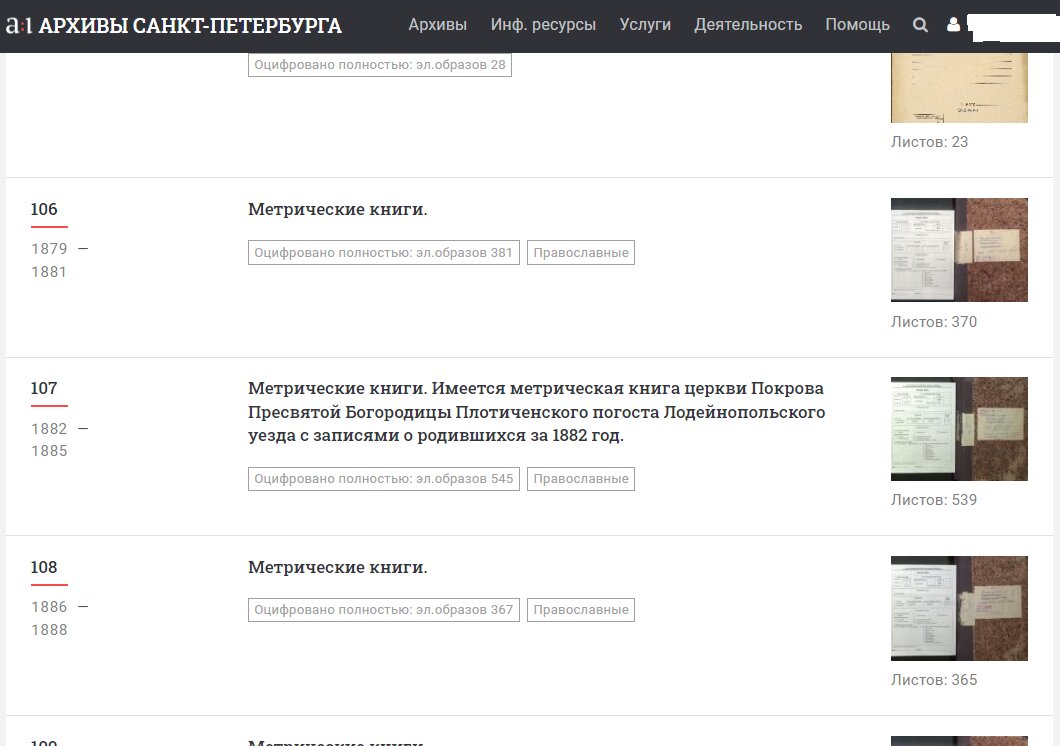Open Метрические книги title of record 108

337,568
